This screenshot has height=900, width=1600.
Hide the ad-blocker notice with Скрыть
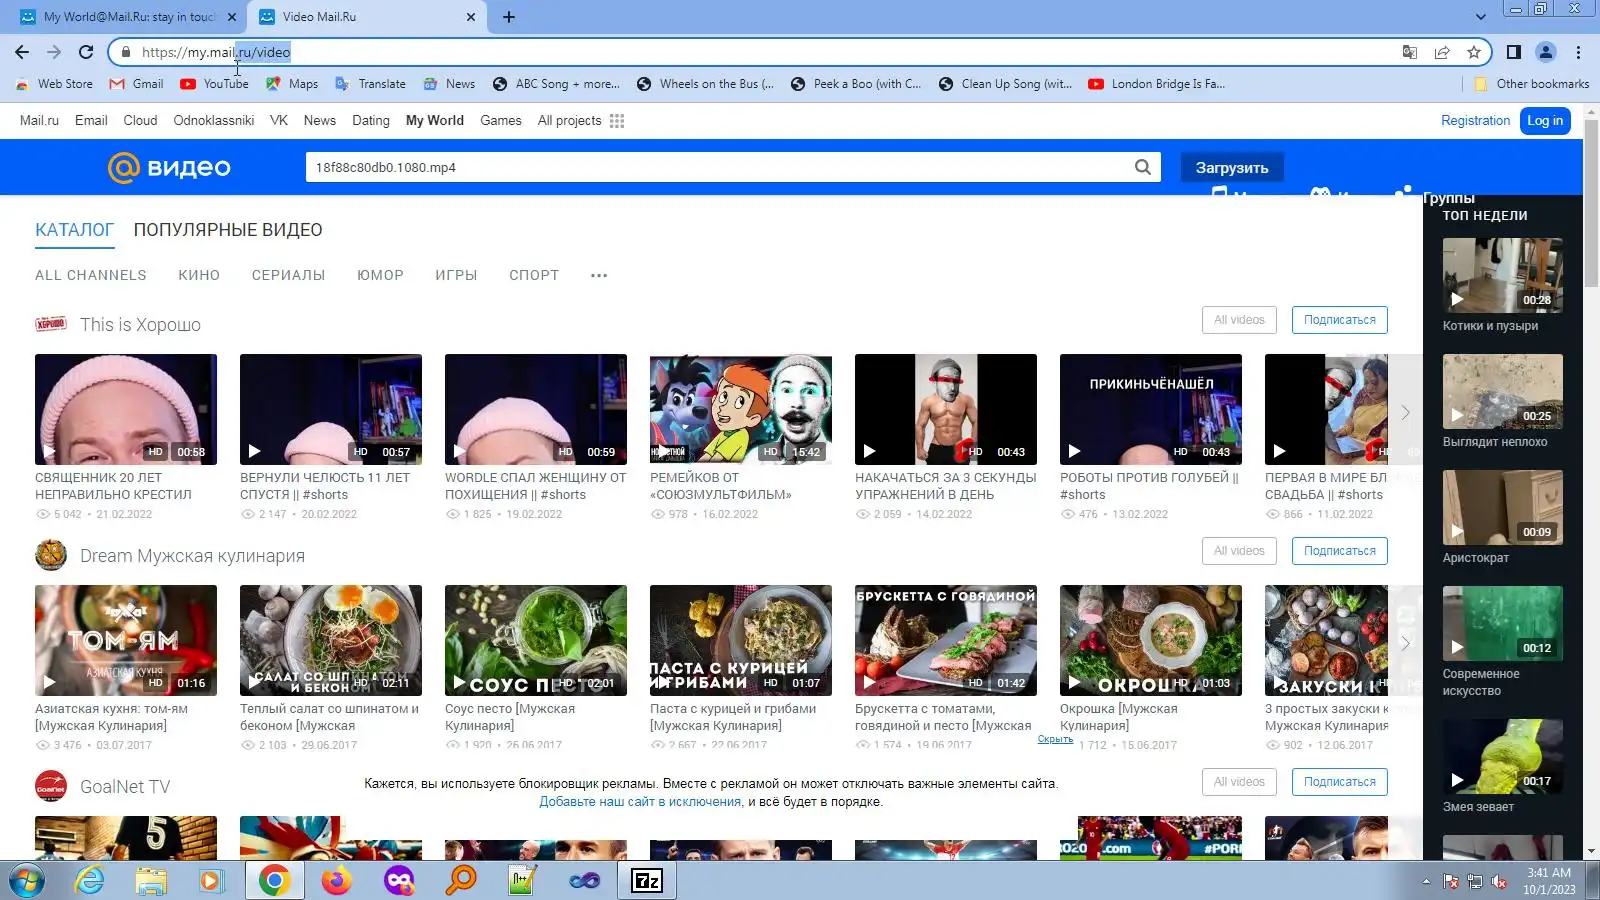[1055, 739]
